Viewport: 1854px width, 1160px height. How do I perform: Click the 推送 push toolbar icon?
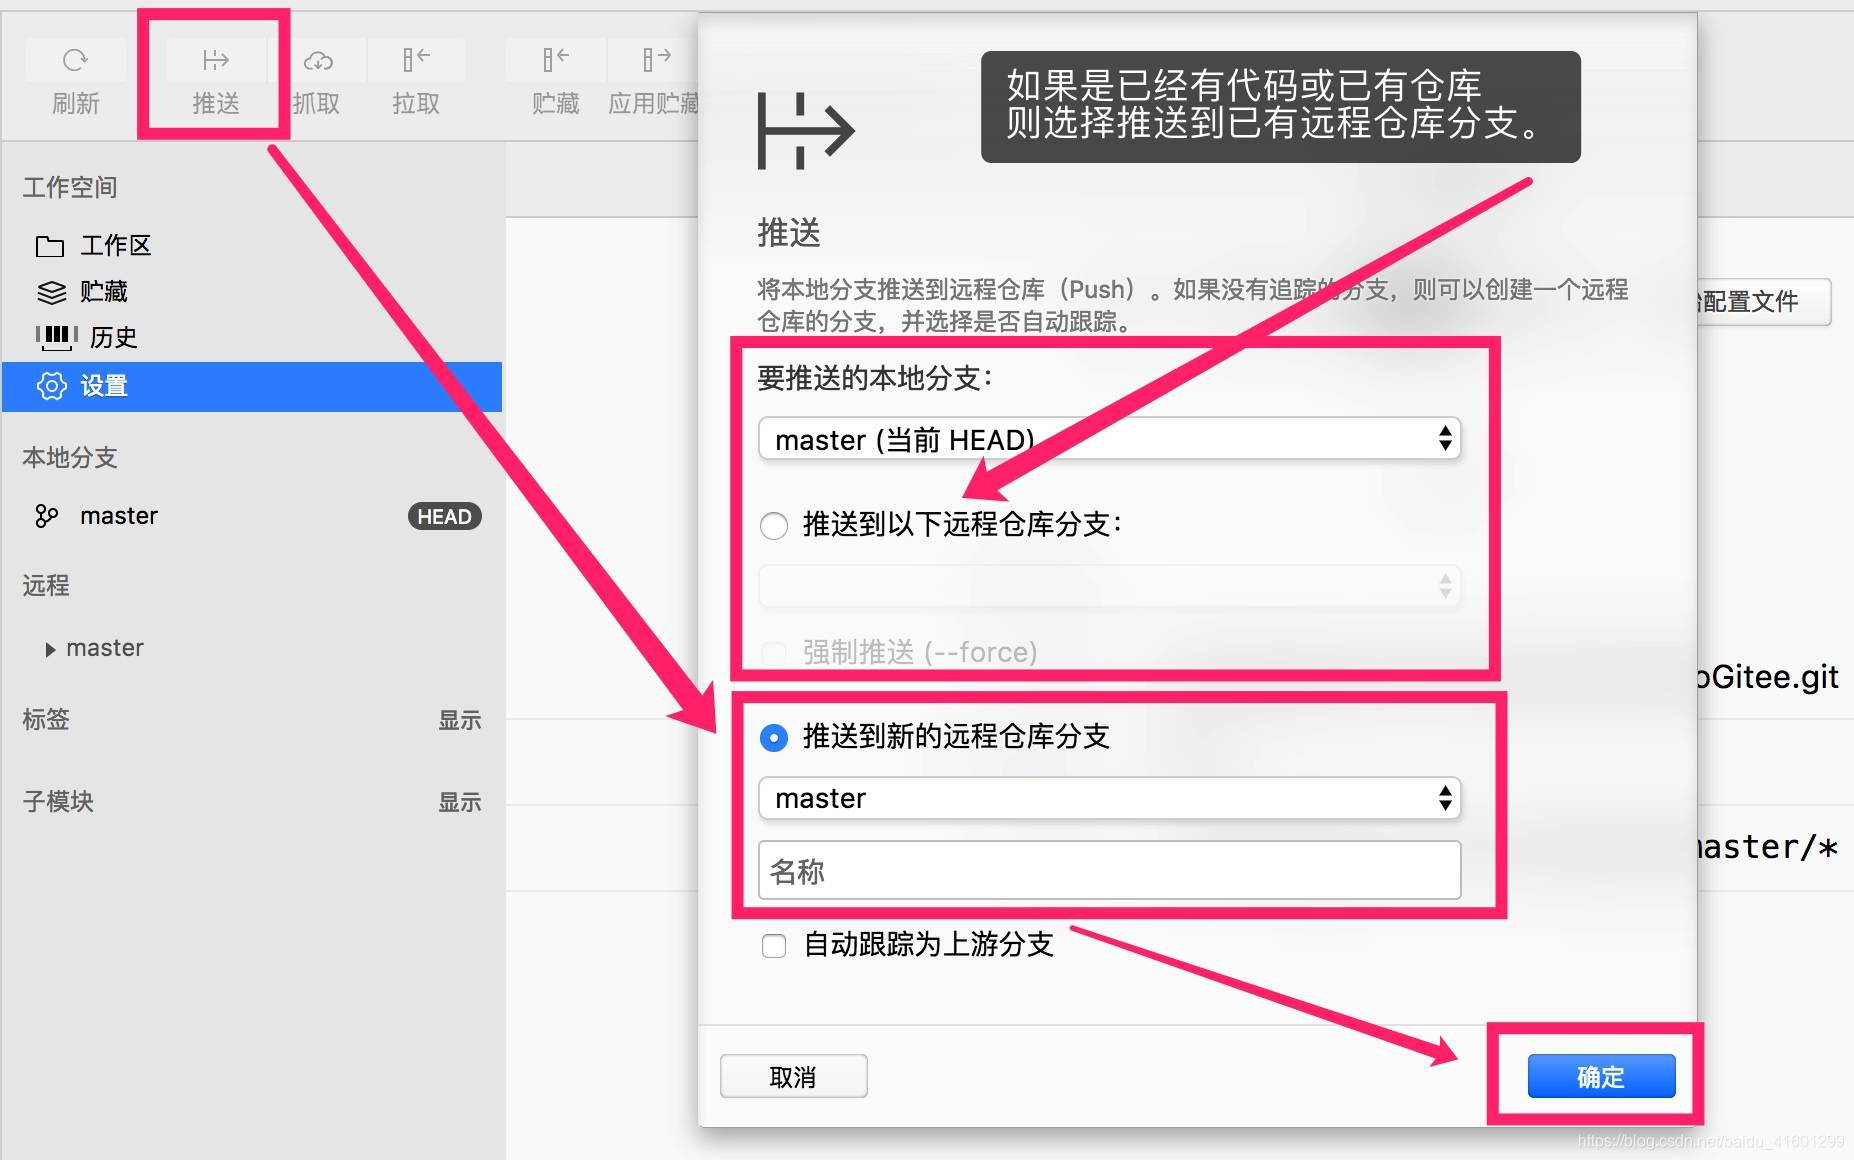[x=215, y=60]
